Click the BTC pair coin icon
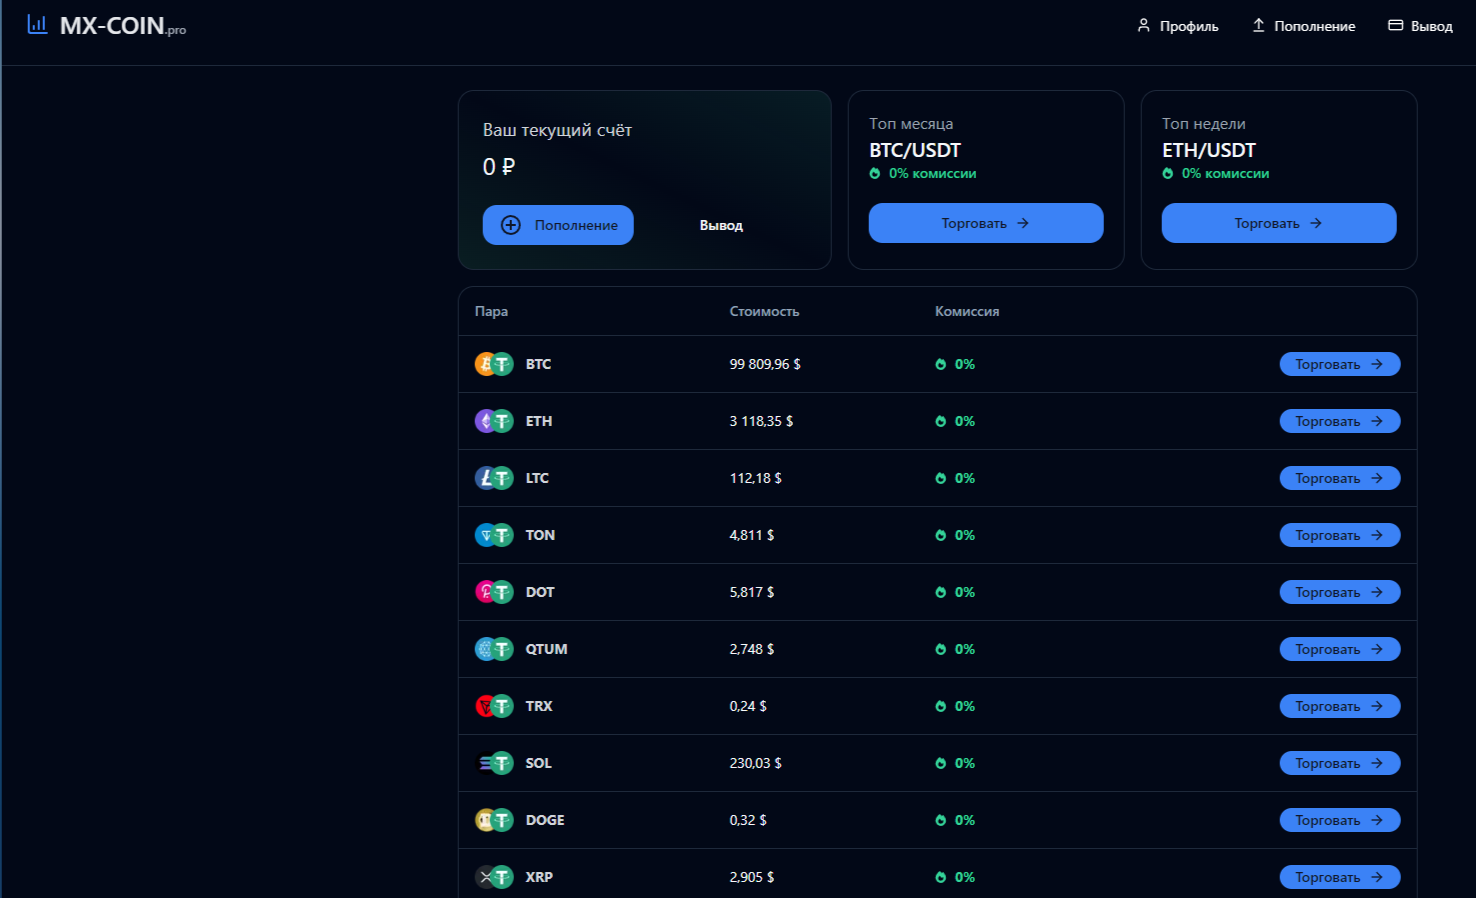The width and height of the screenshot is (1476, 898). pos(493,364)
